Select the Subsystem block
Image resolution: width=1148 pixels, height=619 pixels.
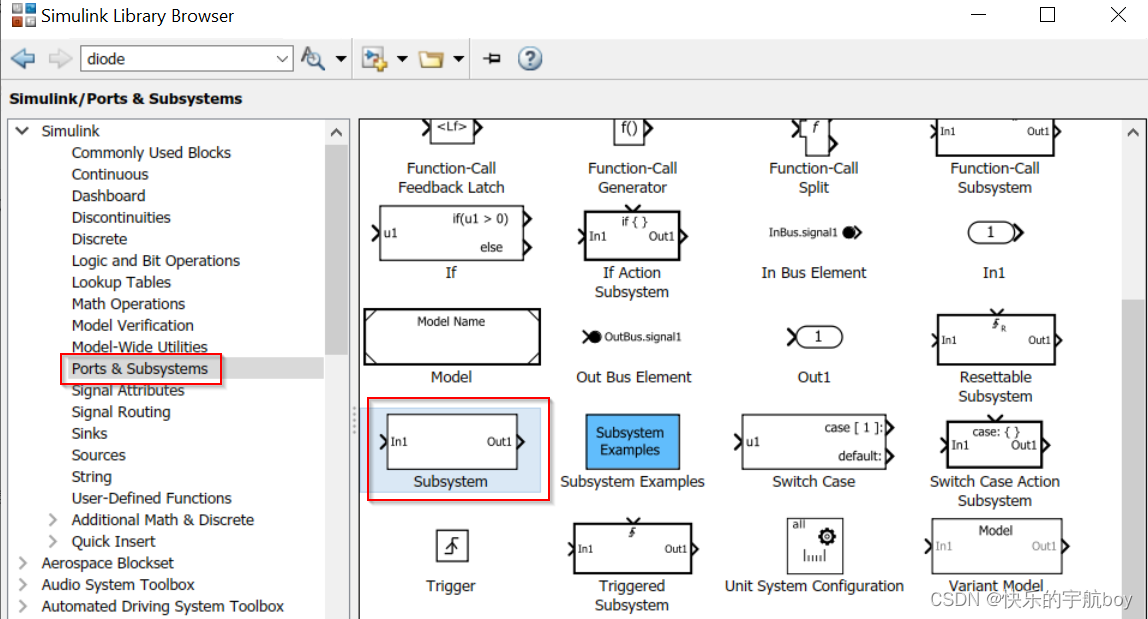point(451,442)
